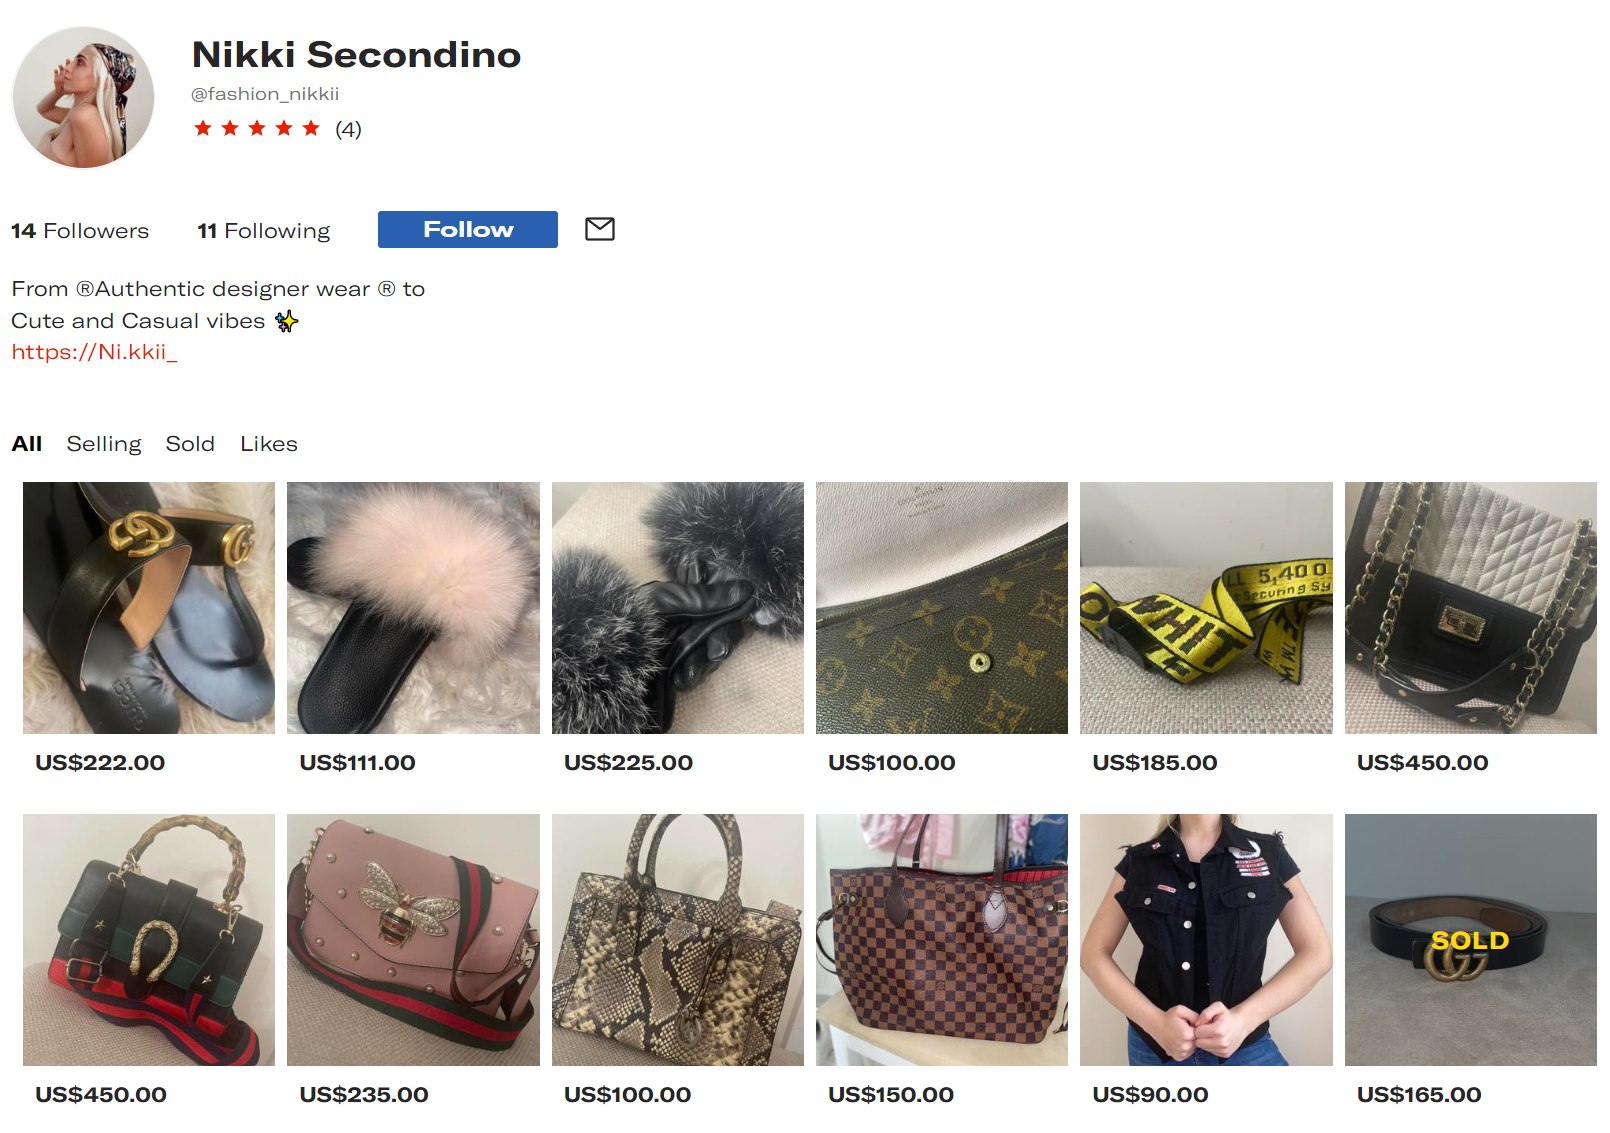Image resolution: width=1610 pixels, height=1133 pixels.
Task: Click the red five-star rating
Action: [x=257, y=128]
